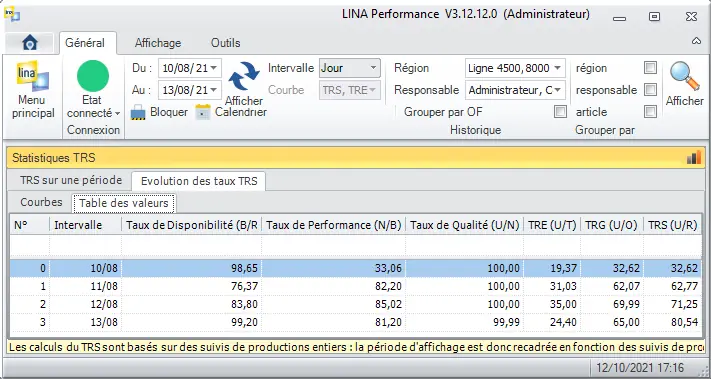The height and width of the screenshot is (379, 711).
Task: Click the Bloquer button label
Action: coord(169,112)
